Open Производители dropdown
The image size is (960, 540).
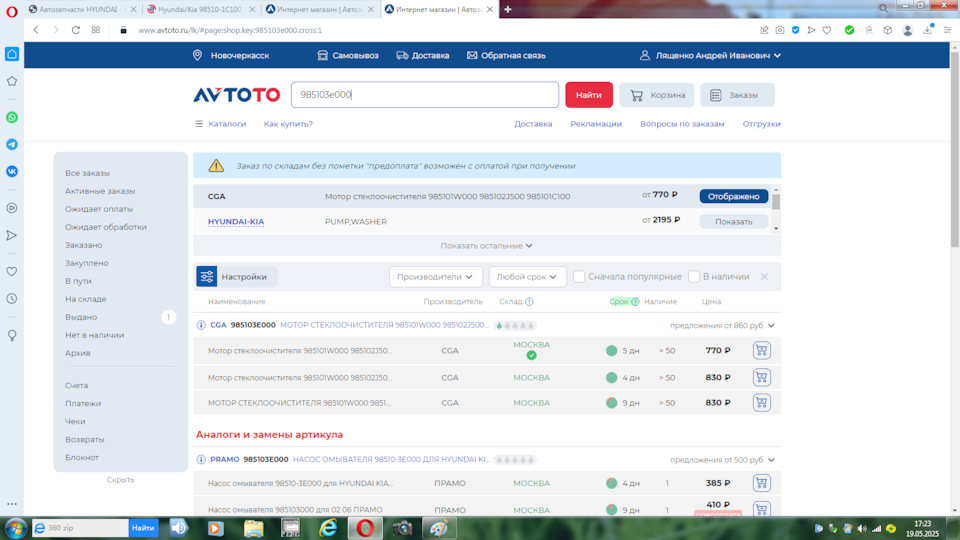[435, 277]
